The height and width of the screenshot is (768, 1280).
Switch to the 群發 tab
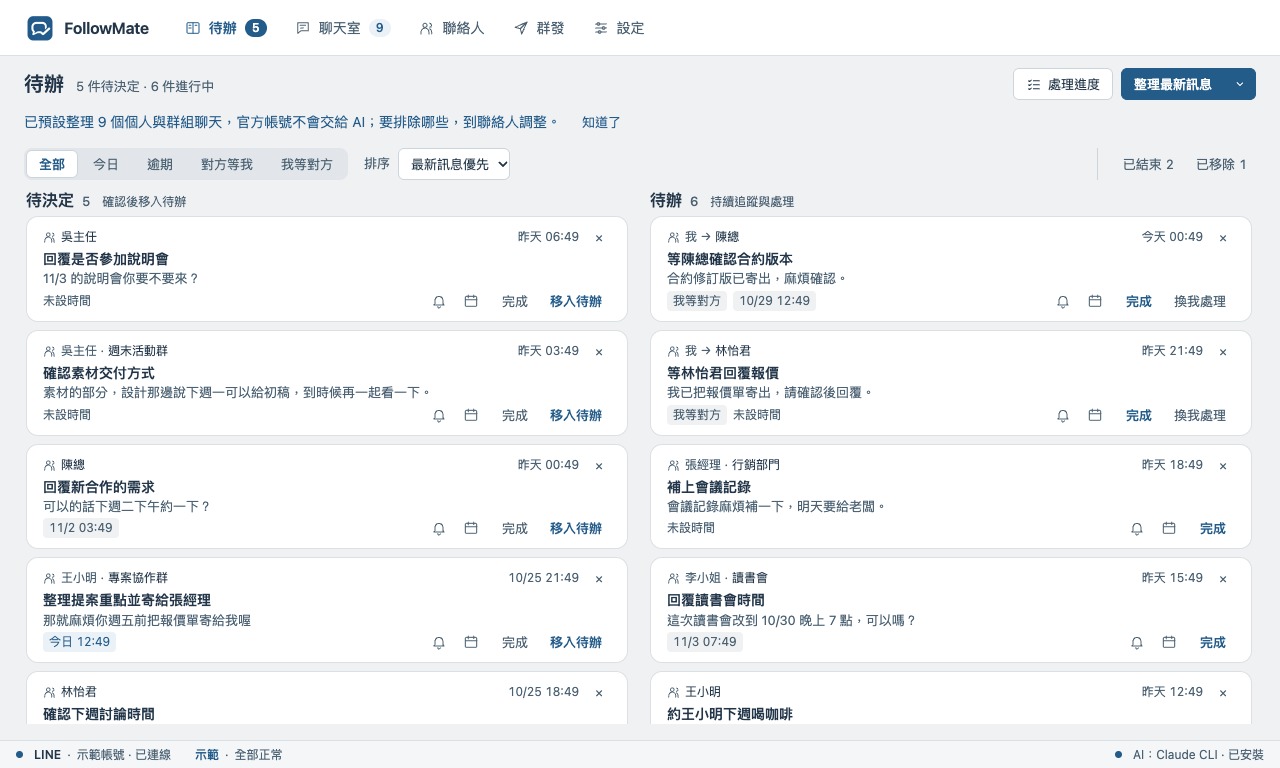coord(539,28)
